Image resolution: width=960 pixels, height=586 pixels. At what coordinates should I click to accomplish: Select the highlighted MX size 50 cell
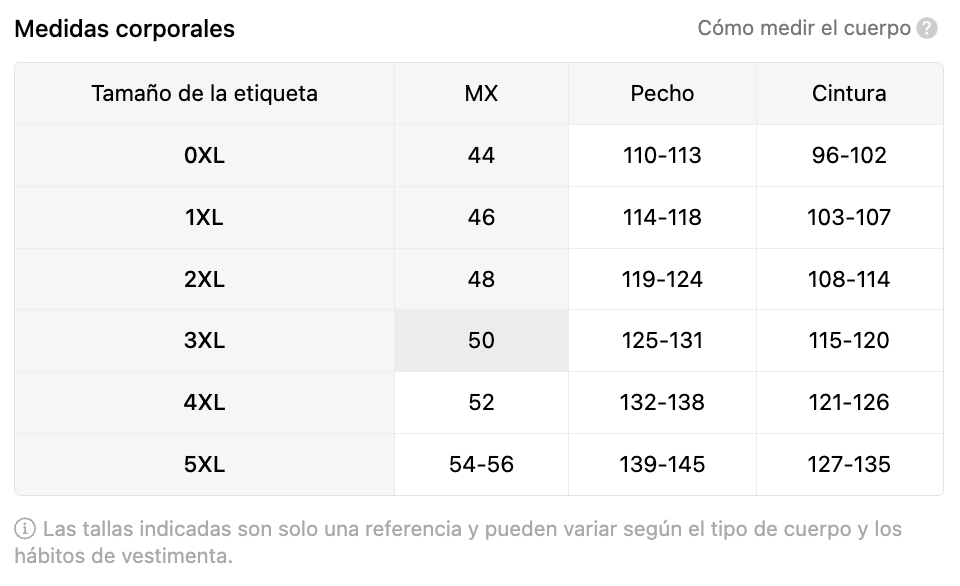point(481,340)
